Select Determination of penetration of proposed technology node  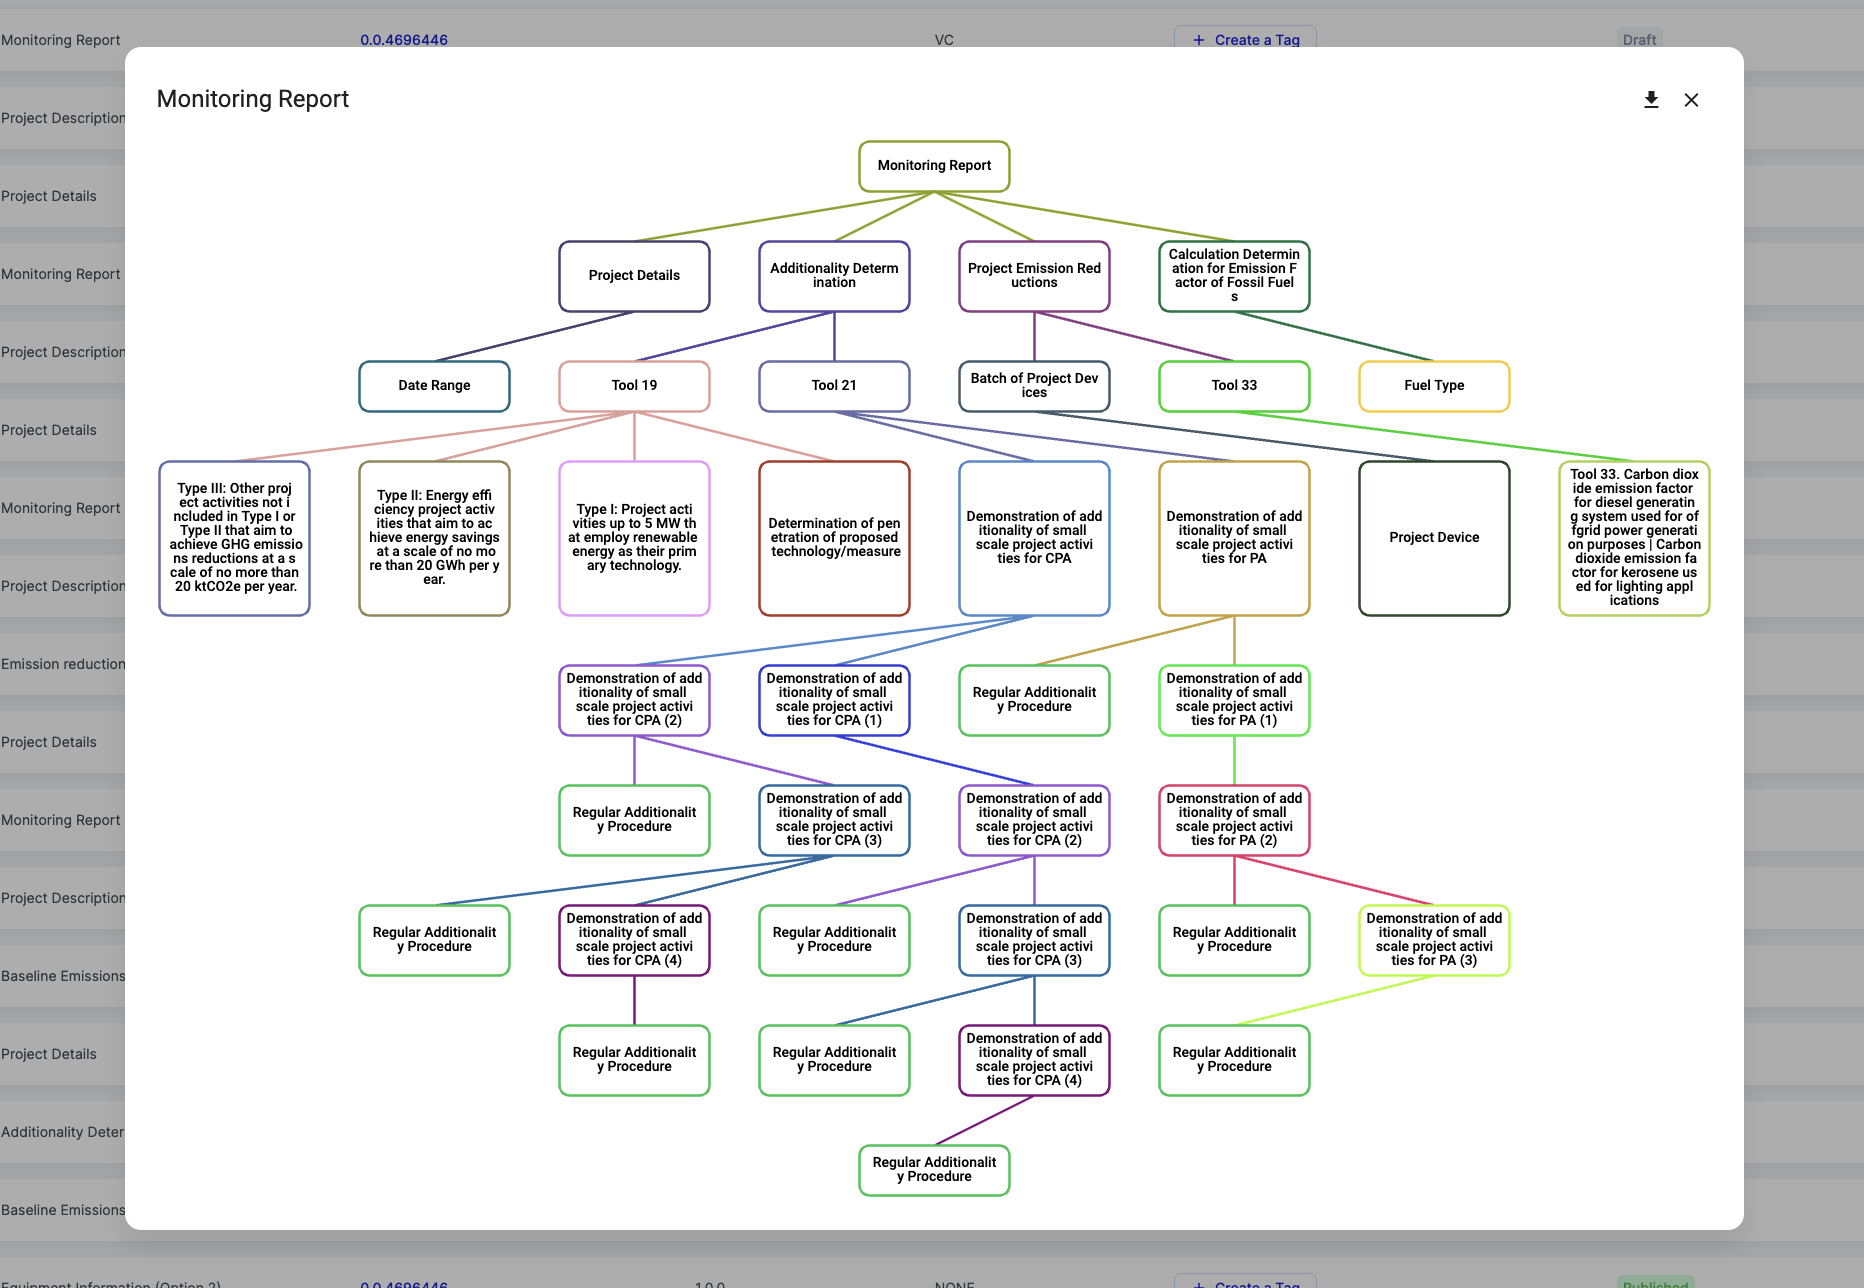[x=834, y=538]
